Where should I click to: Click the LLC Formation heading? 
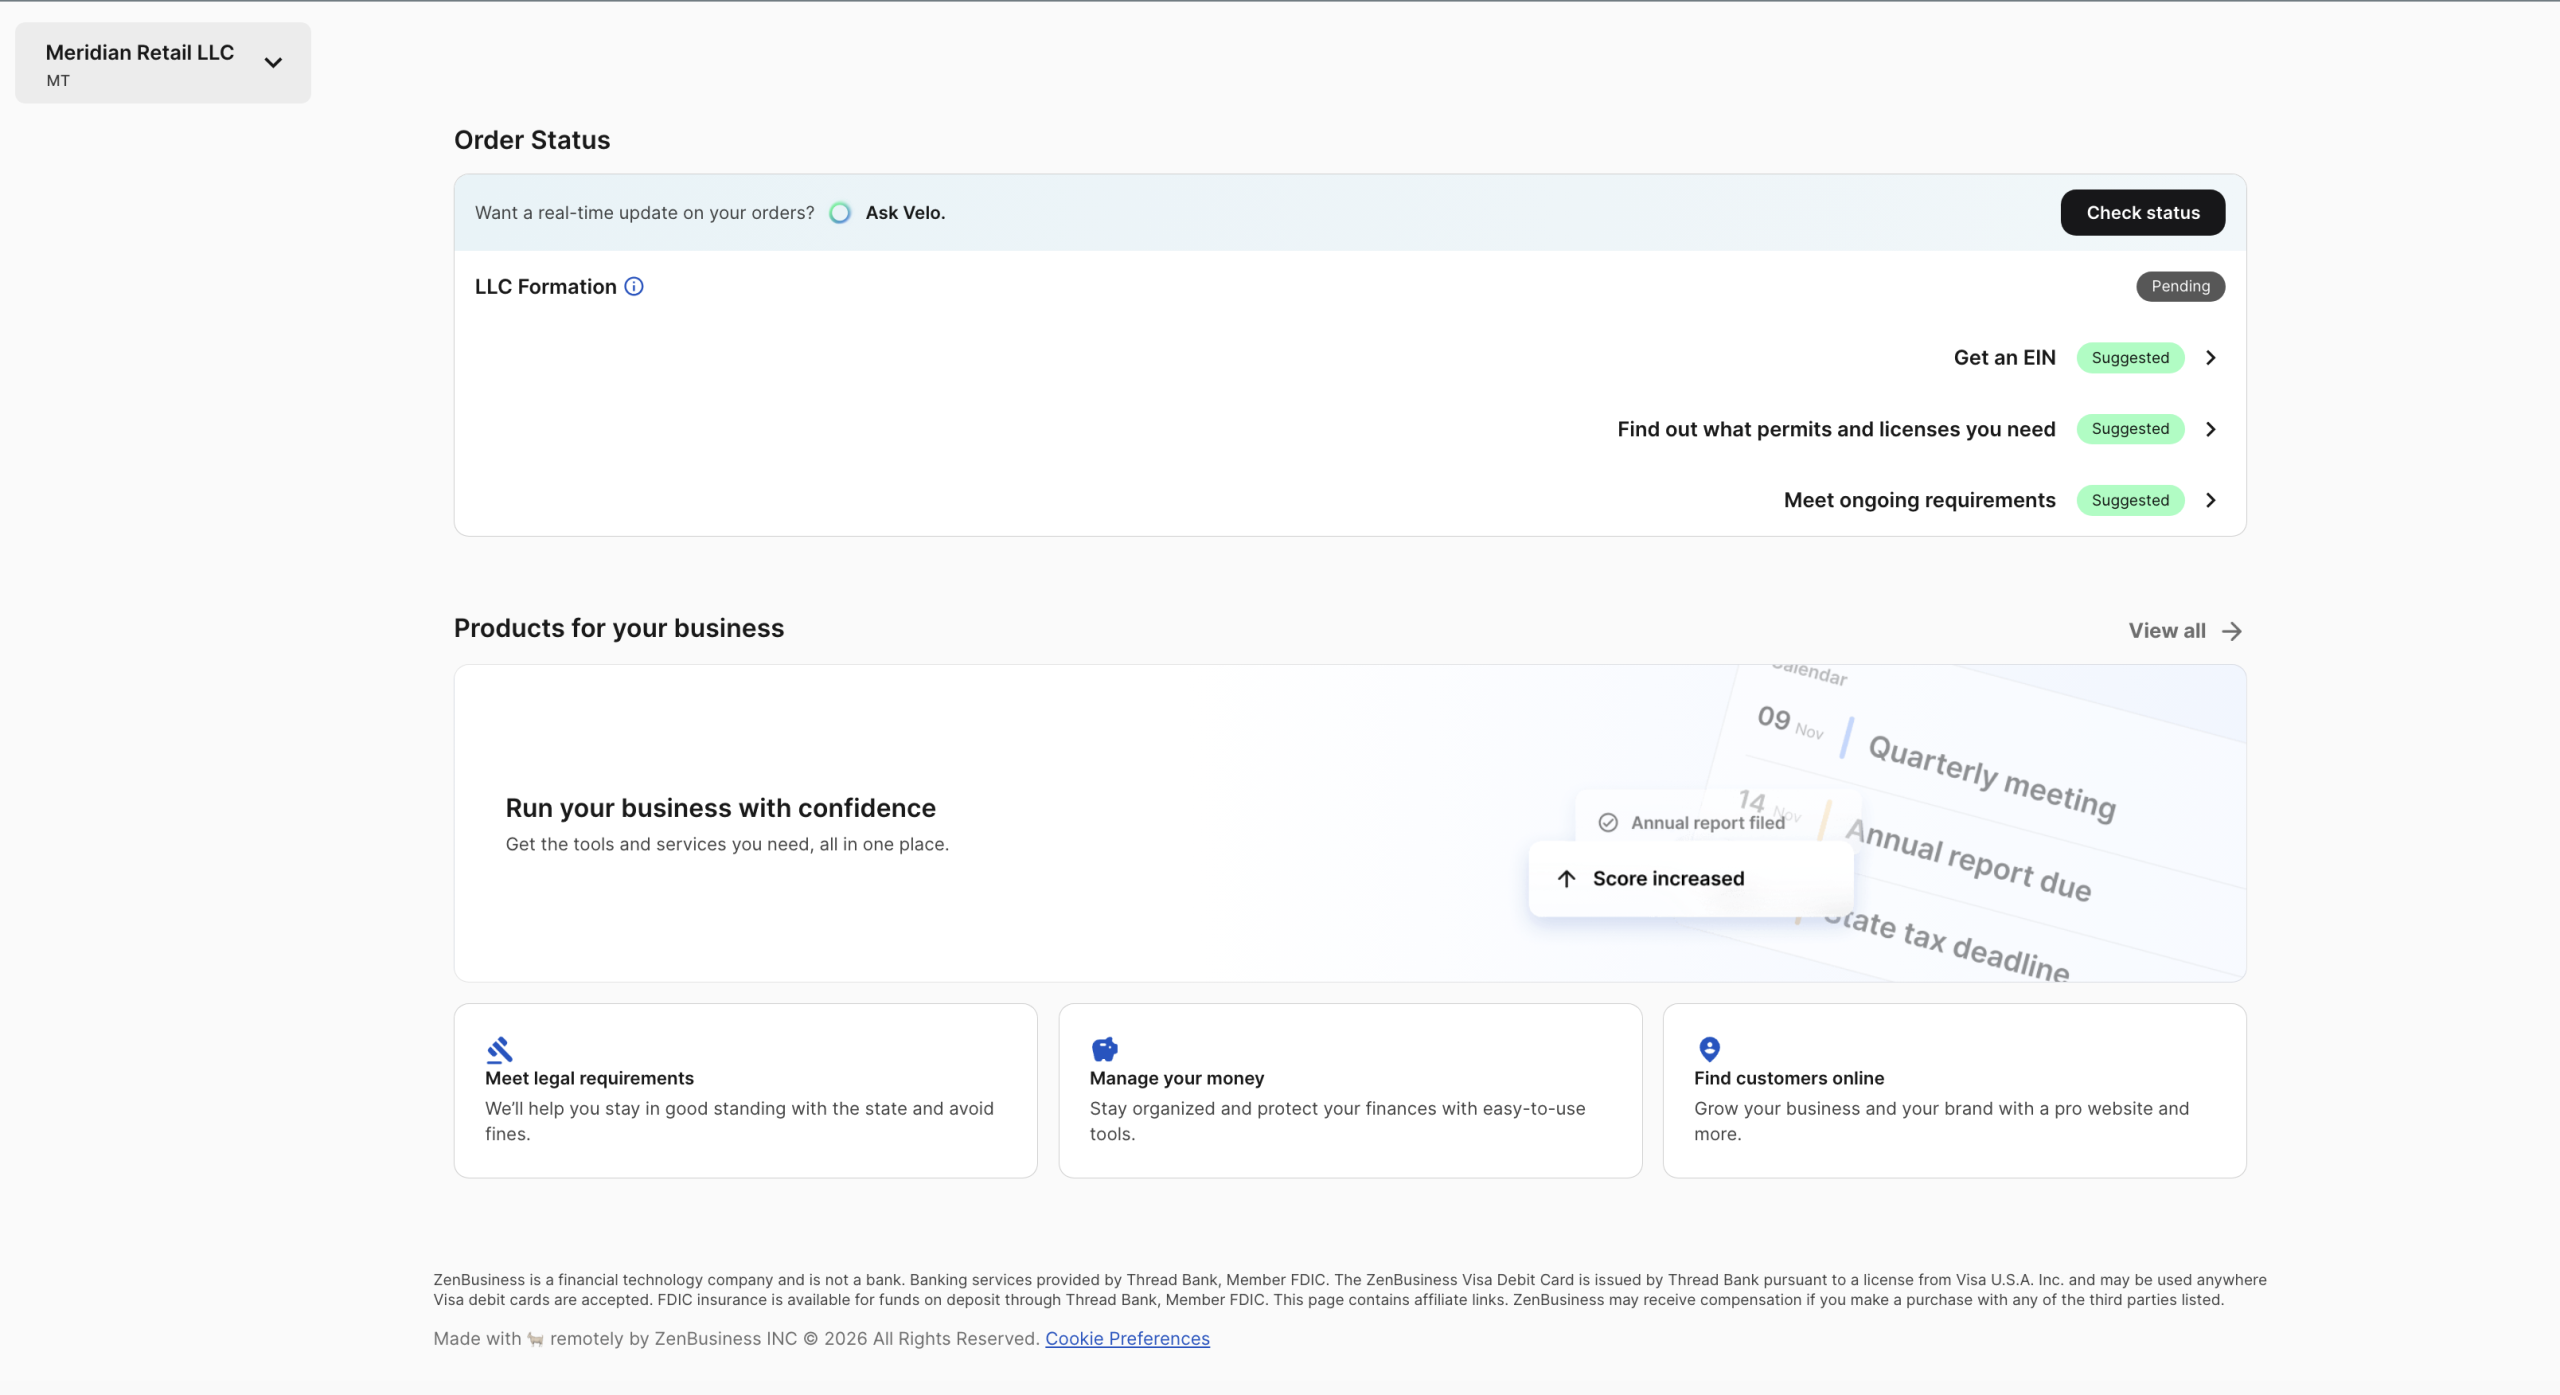coord(545,287)
